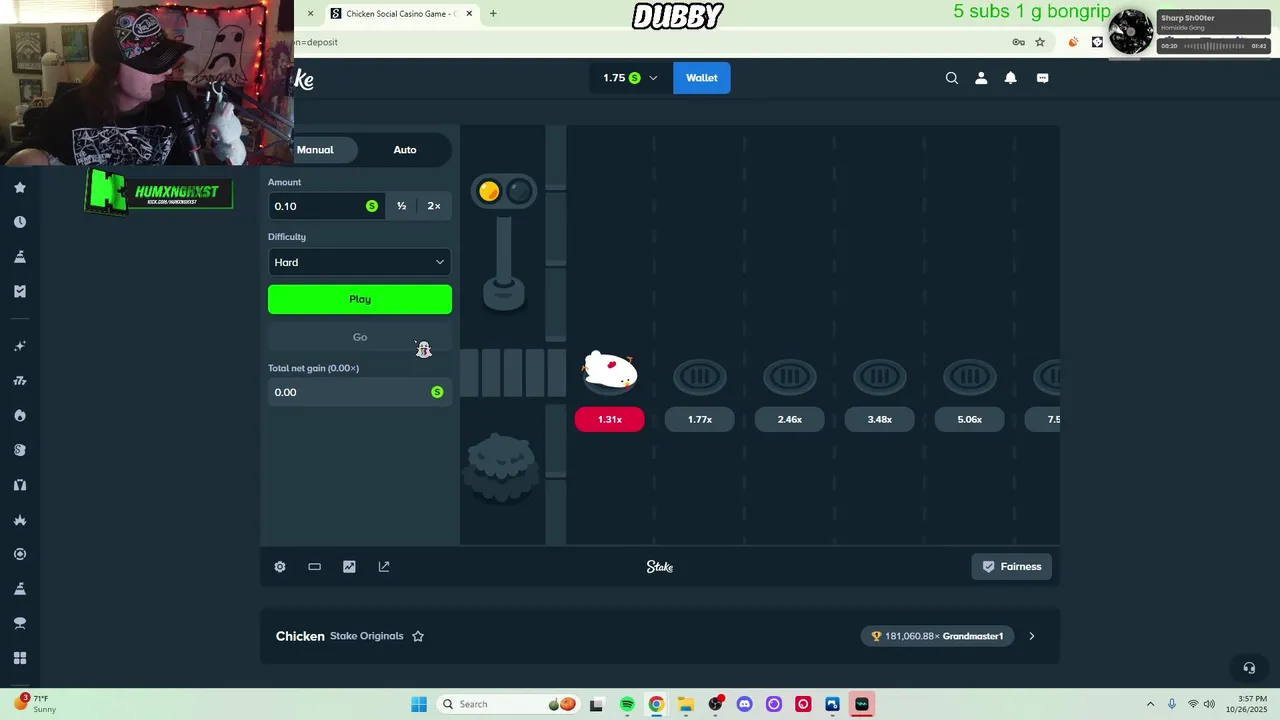Viewport: 1280px width, 720px height.
Task: Double the bet with 2× button
Action: (434, 206)
